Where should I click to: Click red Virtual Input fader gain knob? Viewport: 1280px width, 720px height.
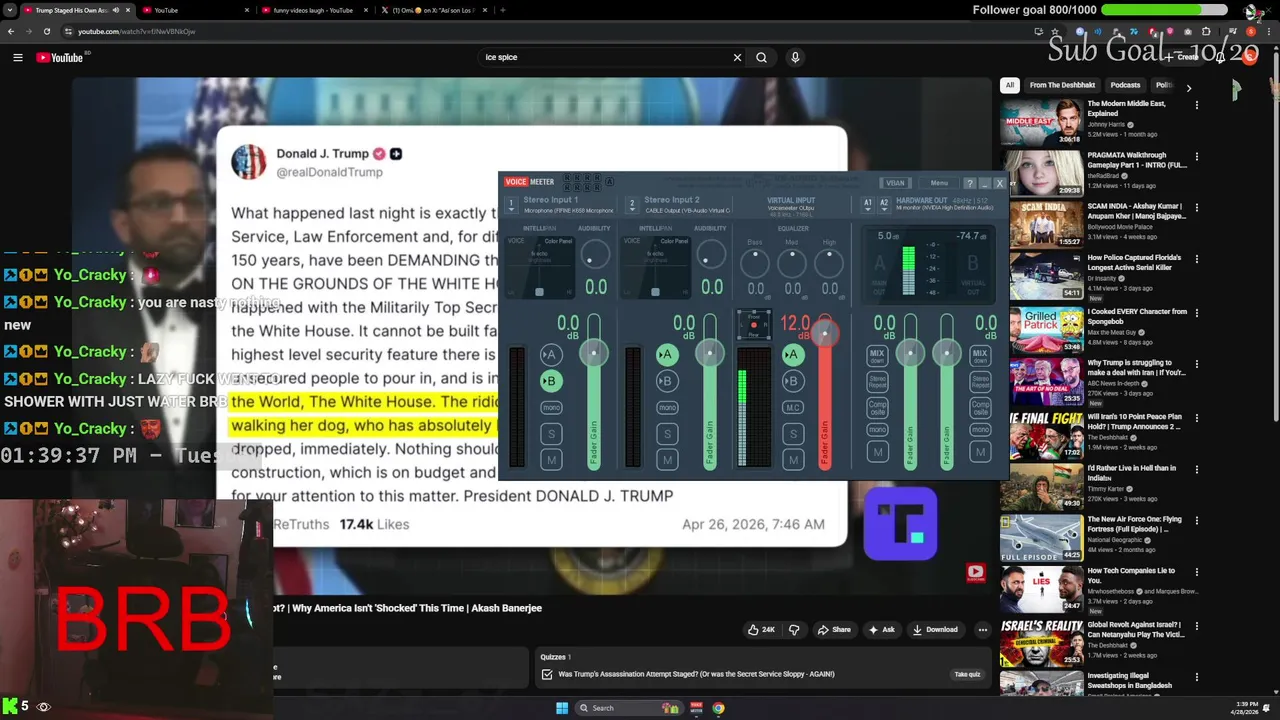pos(825,332)
